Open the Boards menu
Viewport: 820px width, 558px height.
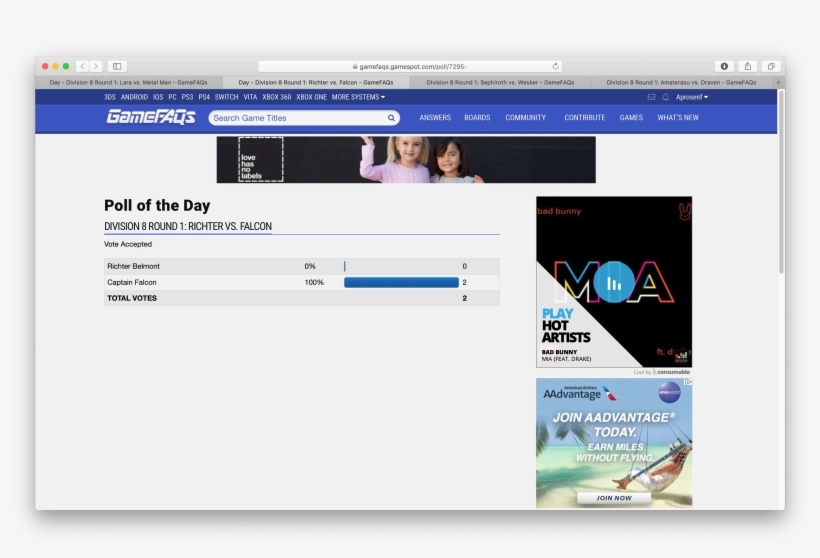tap(477, 118)
